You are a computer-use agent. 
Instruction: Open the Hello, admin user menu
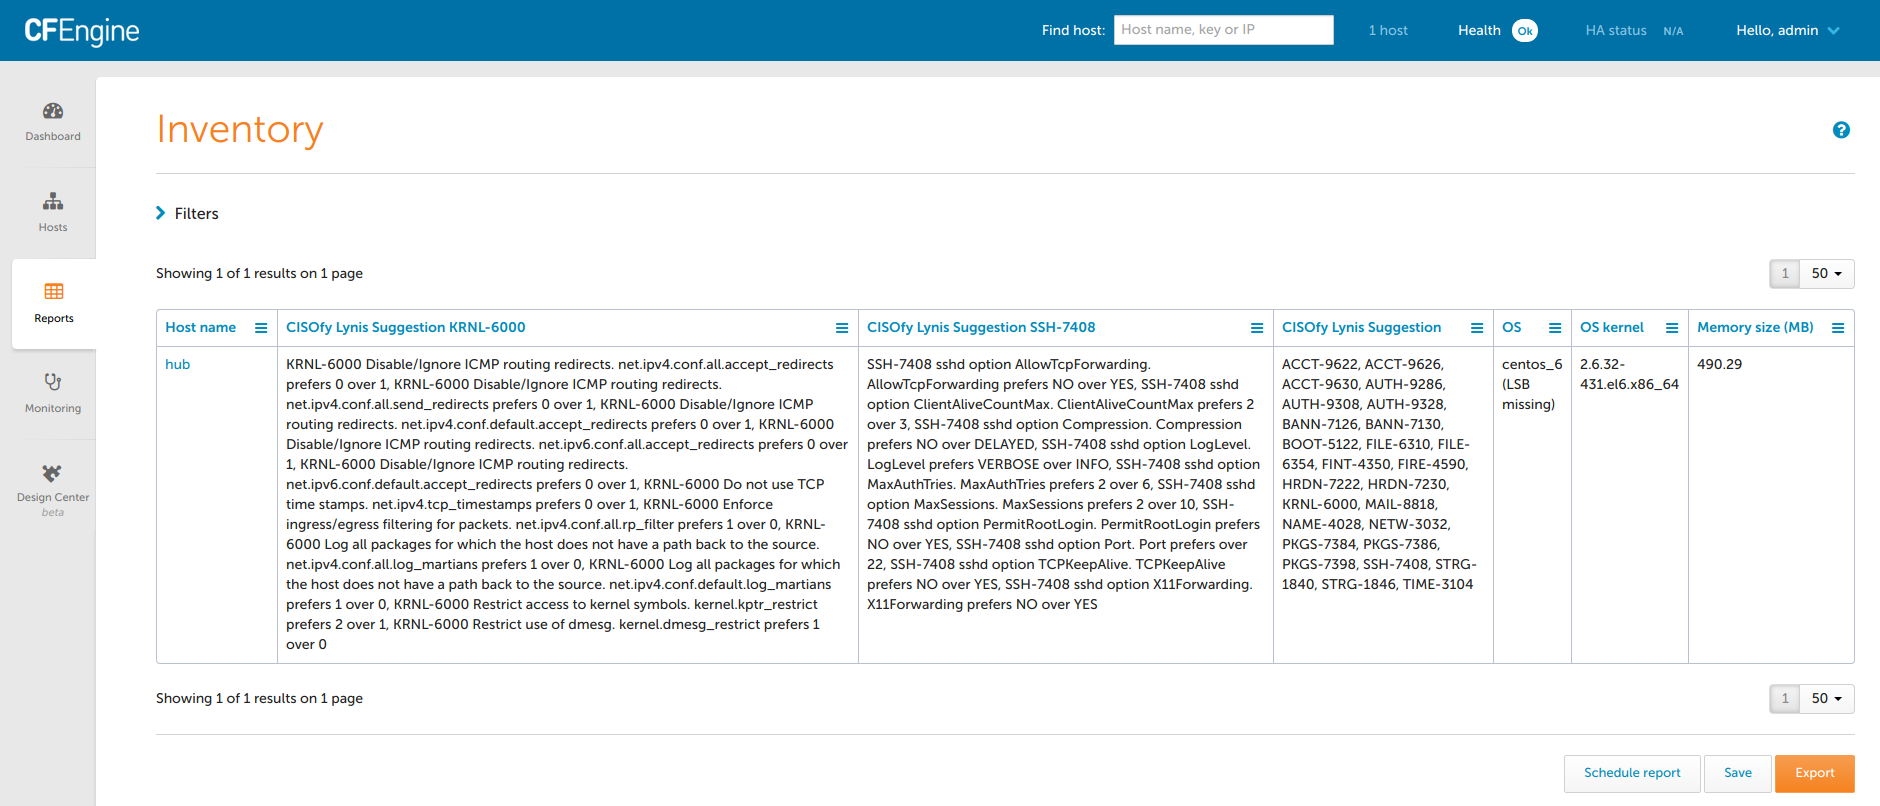(x=1788, y=31)
